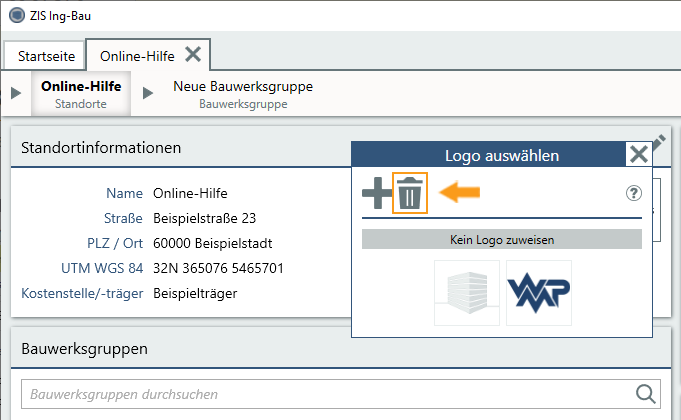Expand the arrow before Neue Bauwerksgruppe

tap(148, 93)
